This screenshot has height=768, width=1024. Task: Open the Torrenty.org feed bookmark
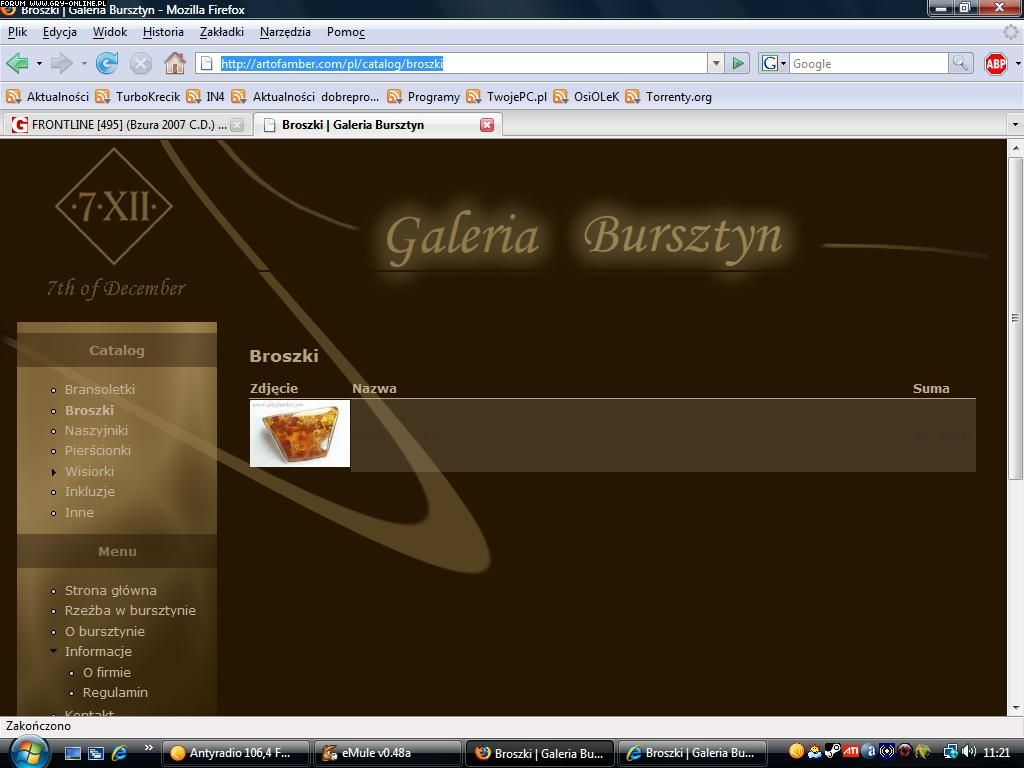pos(668,97)
